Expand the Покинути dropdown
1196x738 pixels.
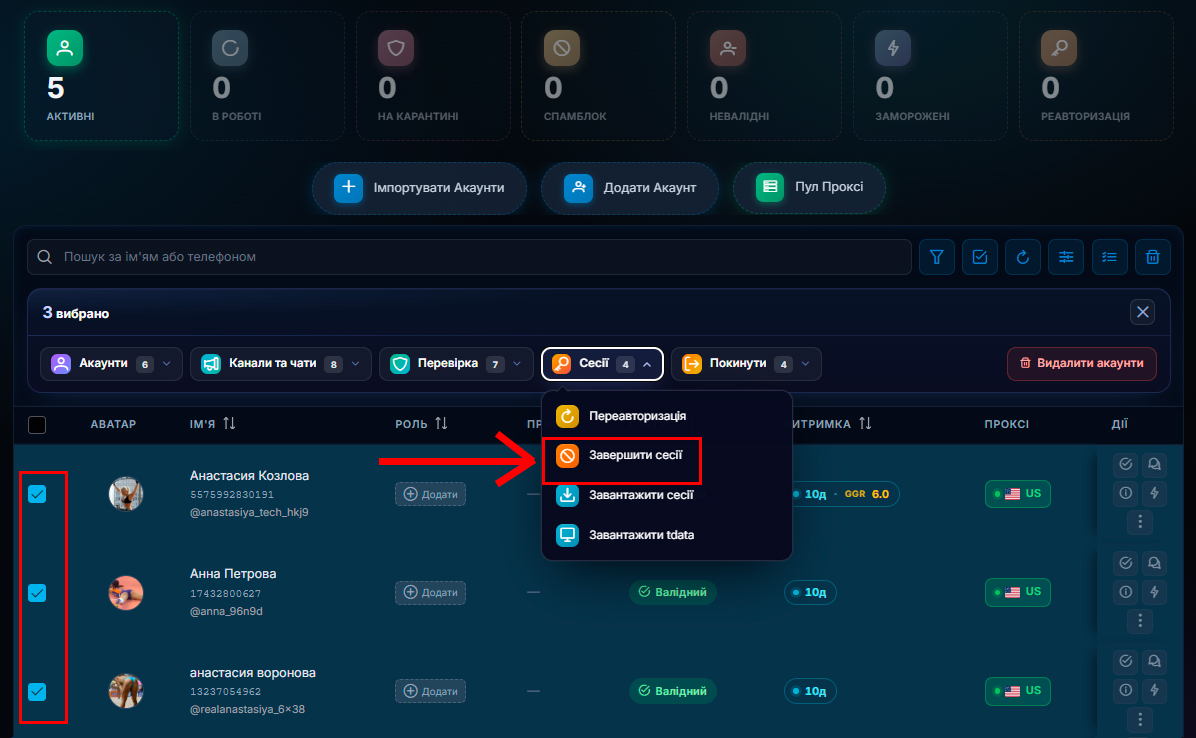click(746, 364)
